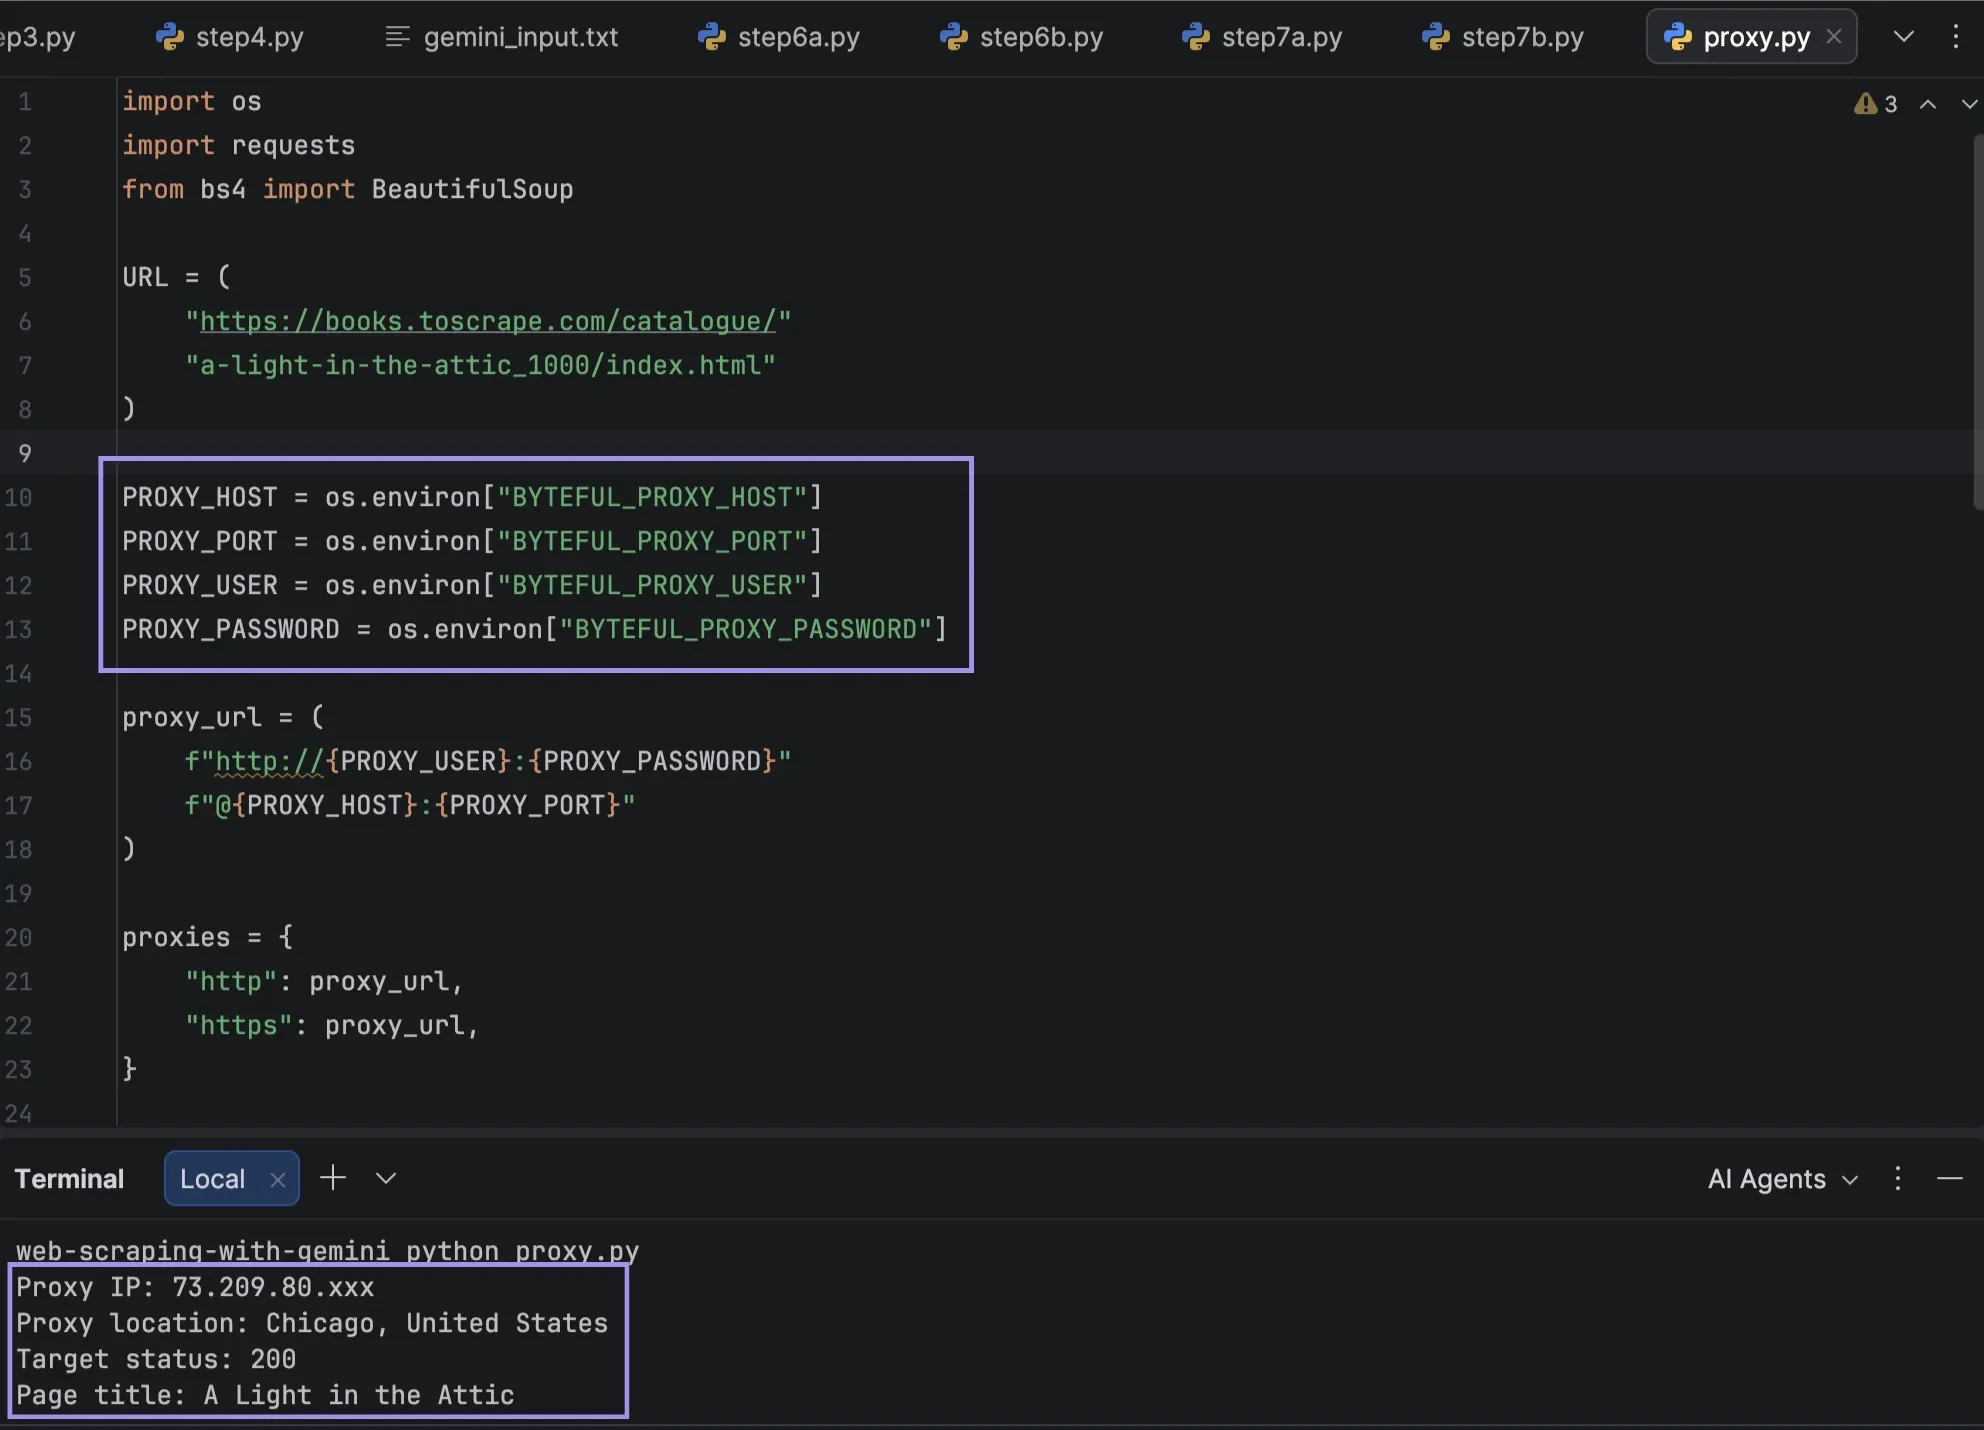Add a new terminal tab
The width and height of the screenshot is (1984, 1430).
coord(333,1178)
